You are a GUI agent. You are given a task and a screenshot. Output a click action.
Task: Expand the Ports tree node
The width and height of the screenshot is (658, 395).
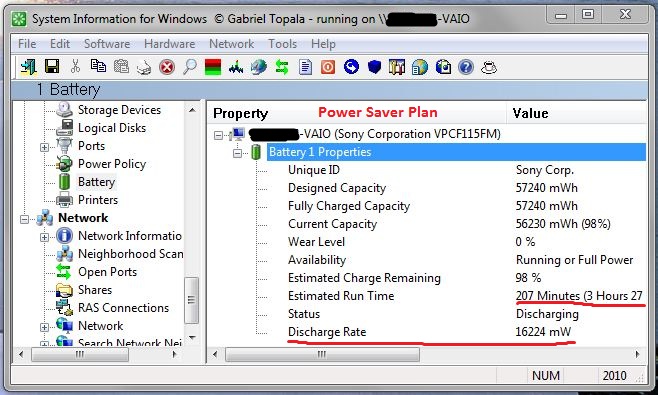tap(44, 147)
